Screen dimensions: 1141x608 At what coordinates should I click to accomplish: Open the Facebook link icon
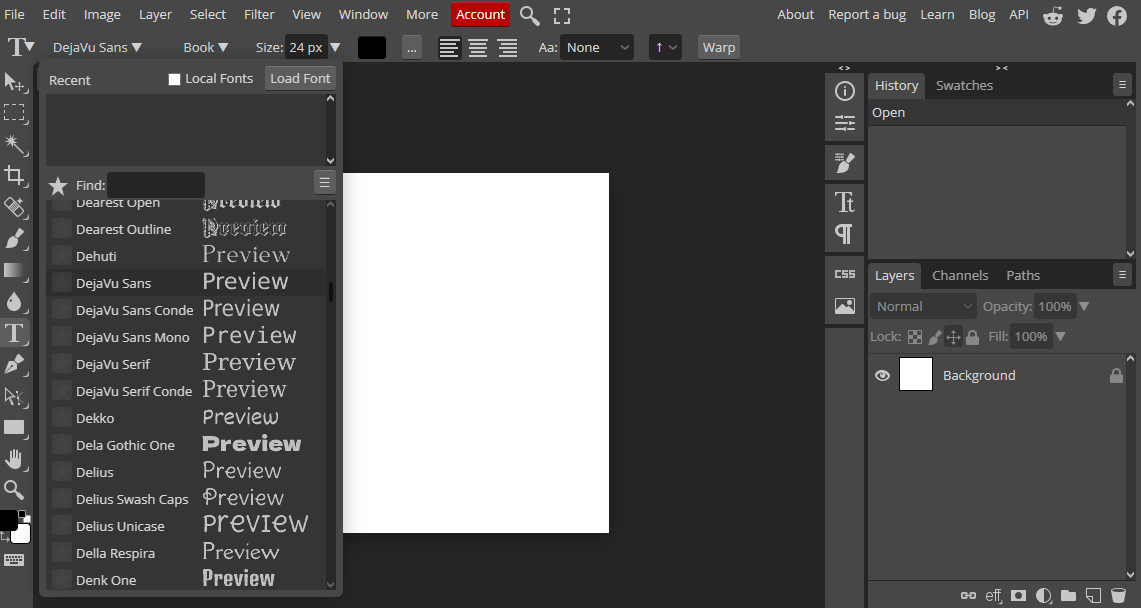tap(1117, 15)
